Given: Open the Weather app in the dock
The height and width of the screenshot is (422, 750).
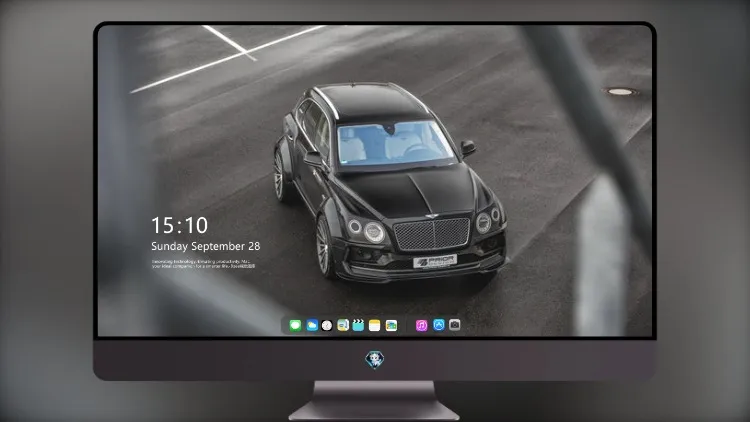Looking at the screenshot, I should (x=312, y=325).
